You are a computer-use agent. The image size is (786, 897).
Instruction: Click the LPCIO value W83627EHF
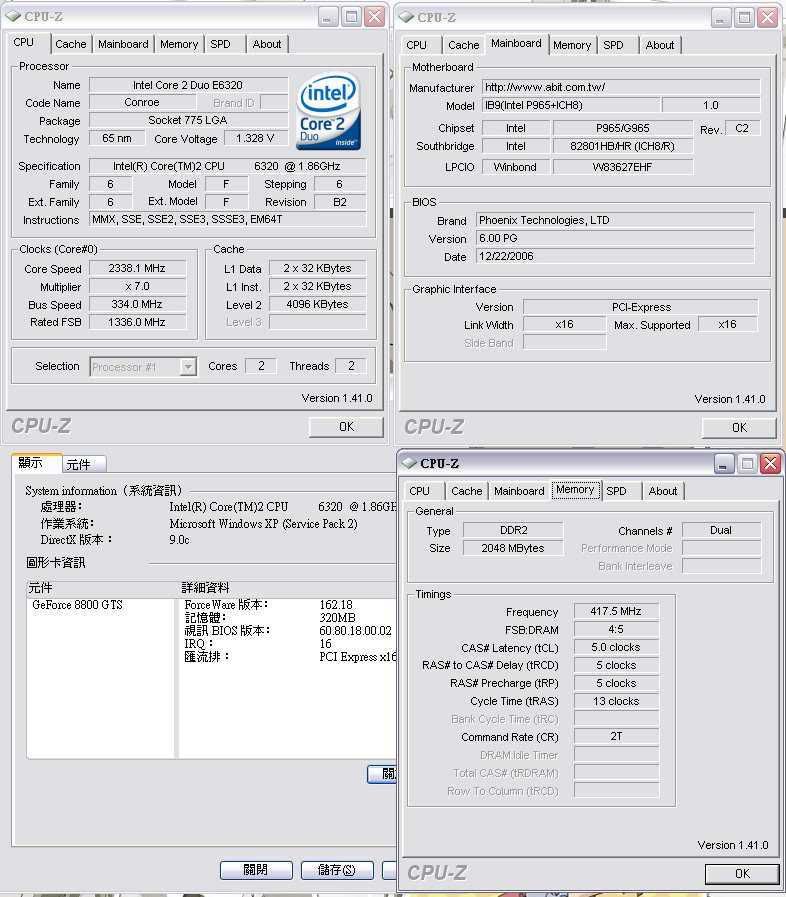coord(622,167)
